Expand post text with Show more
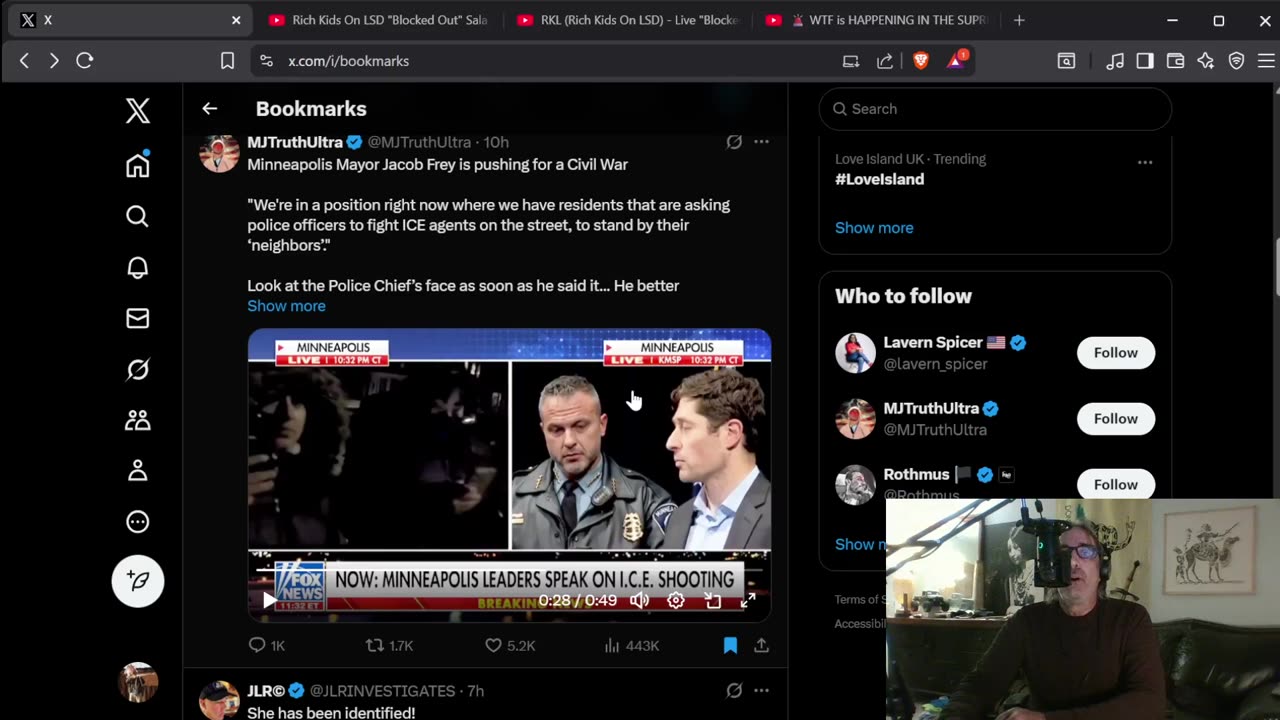 point(286,306)
